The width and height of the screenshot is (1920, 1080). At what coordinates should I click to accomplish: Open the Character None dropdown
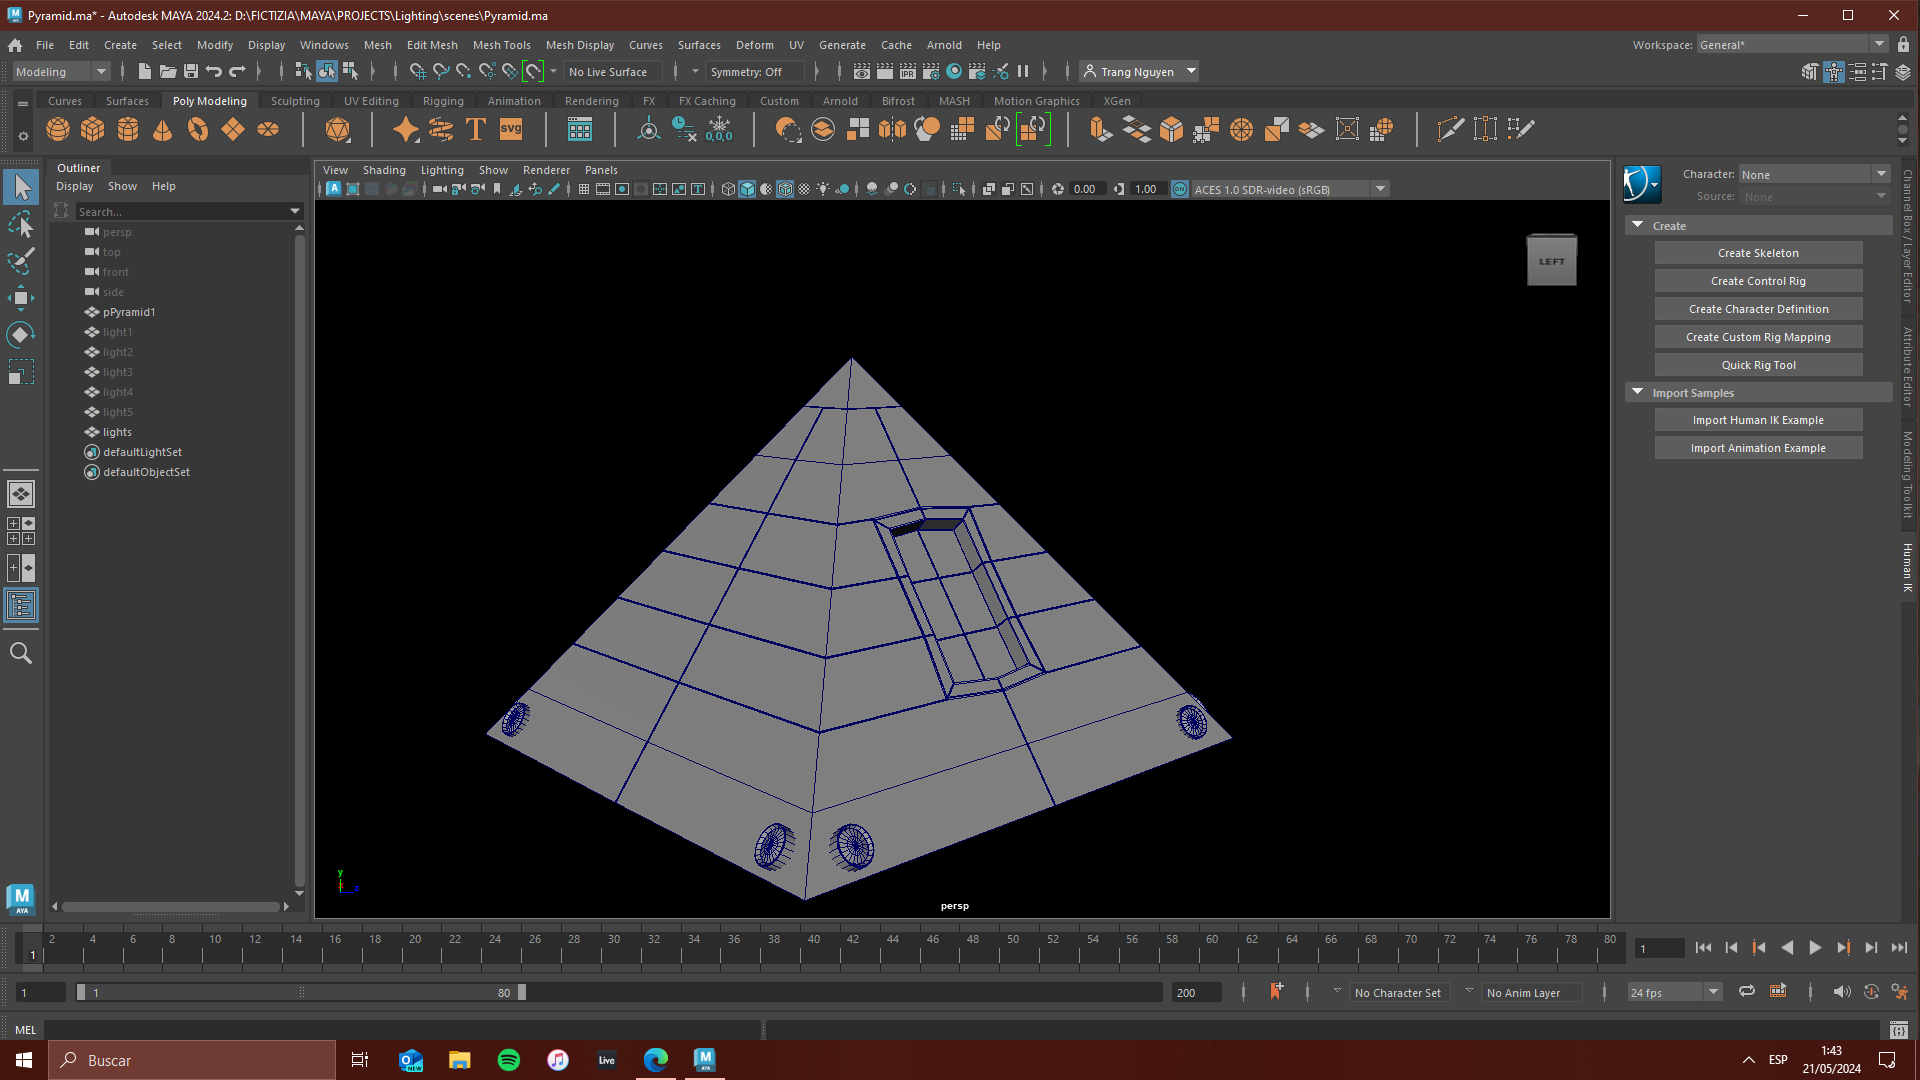[1814, 174]
